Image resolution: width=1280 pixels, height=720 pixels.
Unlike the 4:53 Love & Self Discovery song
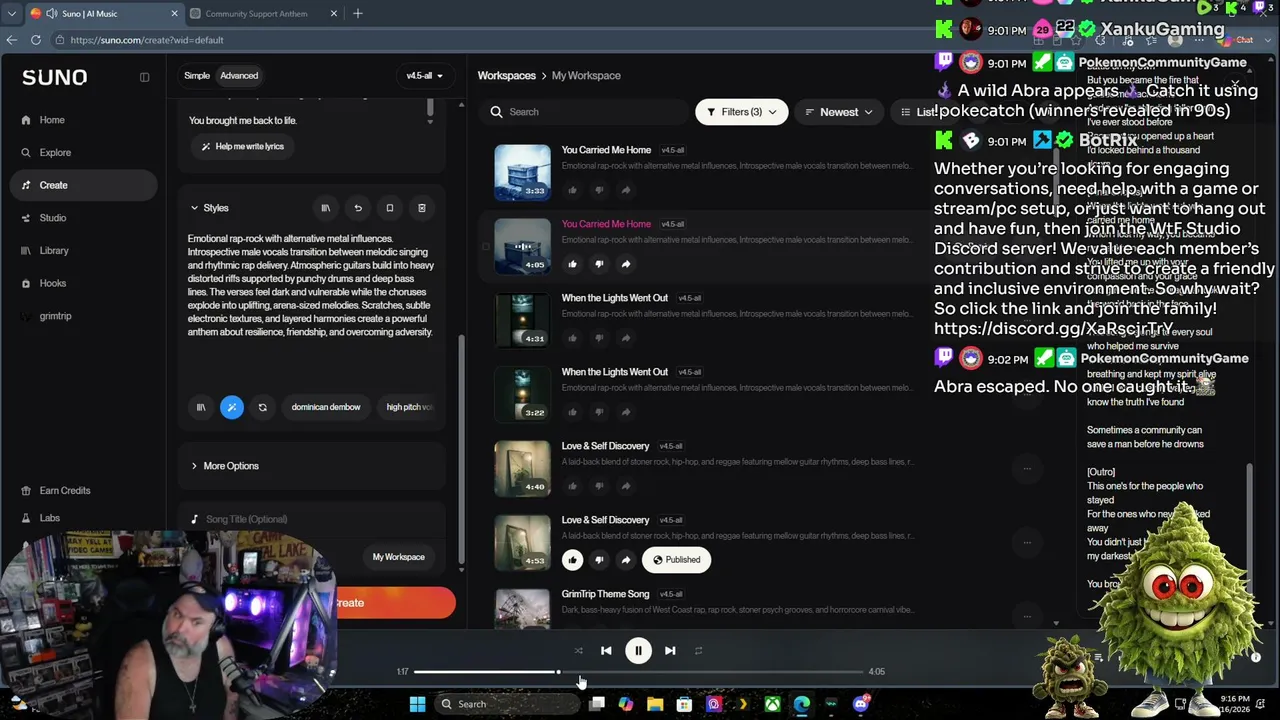(x=573, y=560)
